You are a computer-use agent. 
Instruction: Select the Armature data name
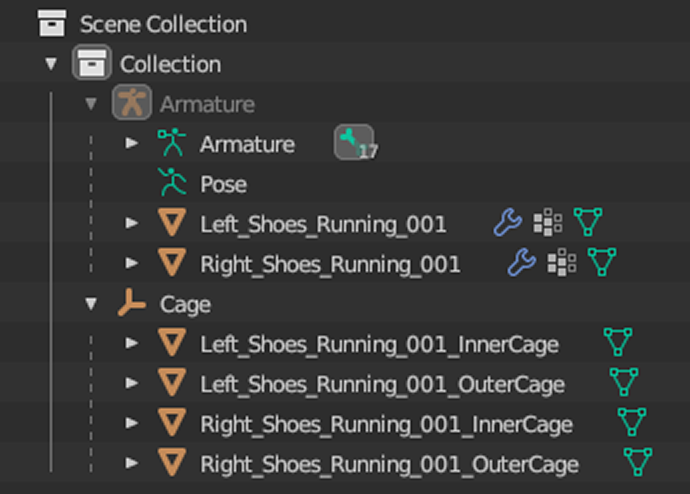click(247, 145)
